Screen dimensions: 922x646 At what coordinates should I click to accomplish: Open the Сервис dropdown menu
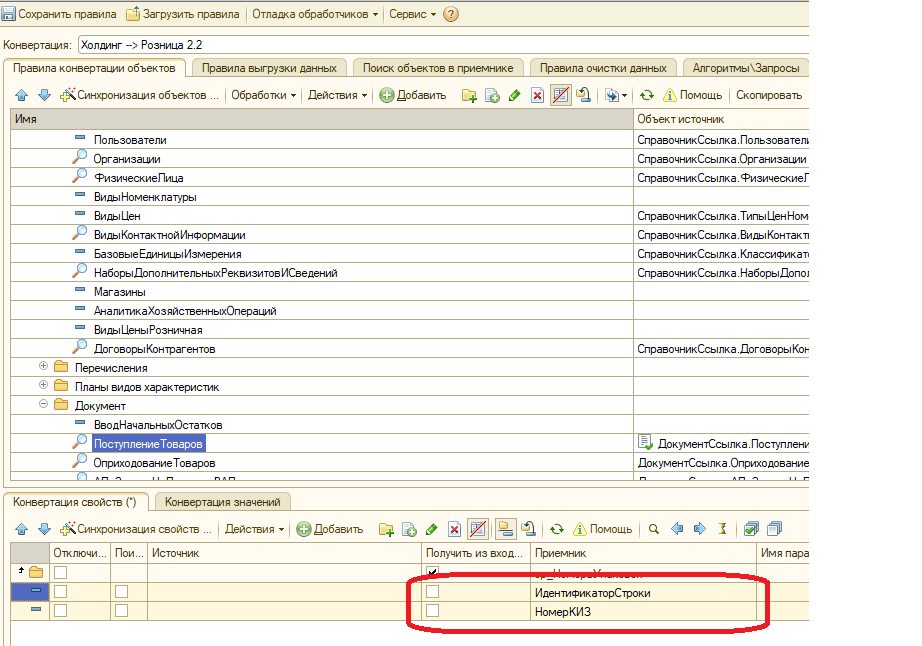412,14
